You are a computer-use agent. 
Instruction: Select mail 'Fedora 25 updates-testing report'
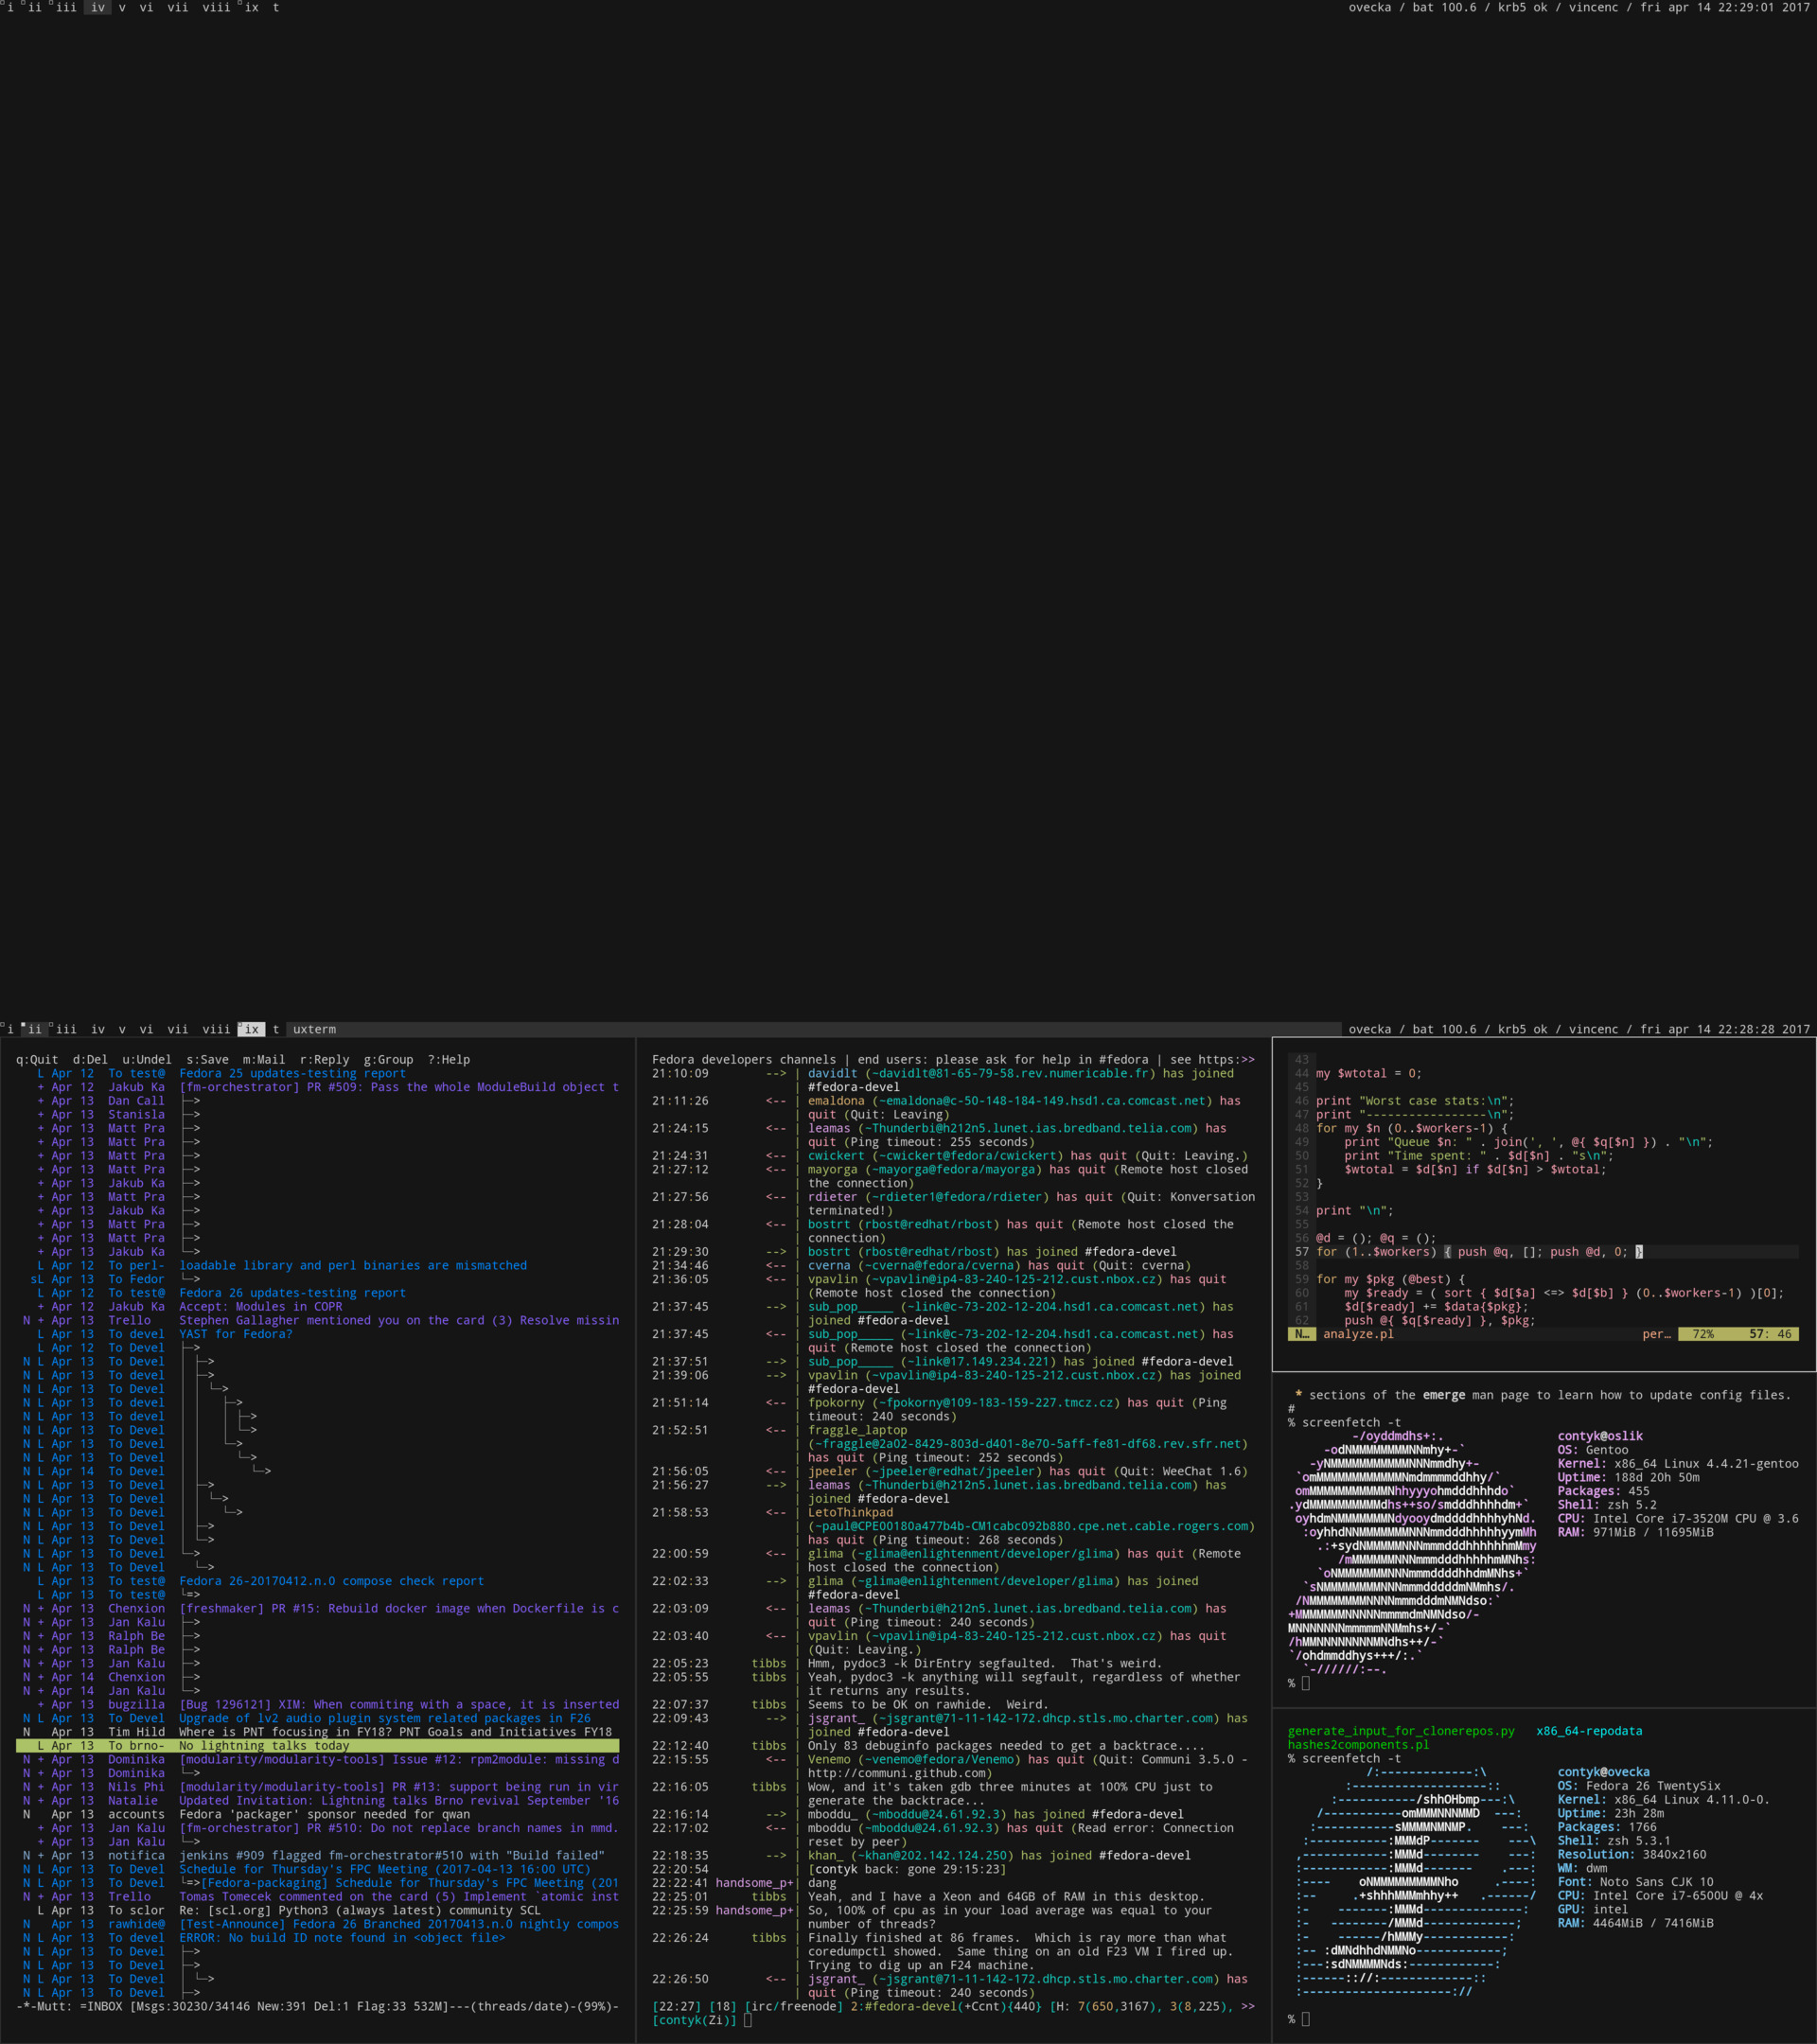coord(318,1073)
